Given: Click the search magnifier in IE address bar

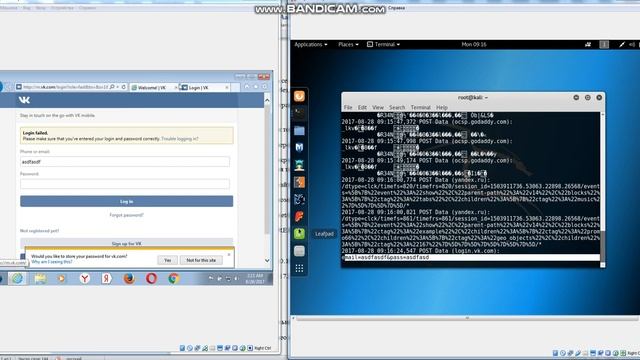Looking at the screenshot, I should (112, 87).
